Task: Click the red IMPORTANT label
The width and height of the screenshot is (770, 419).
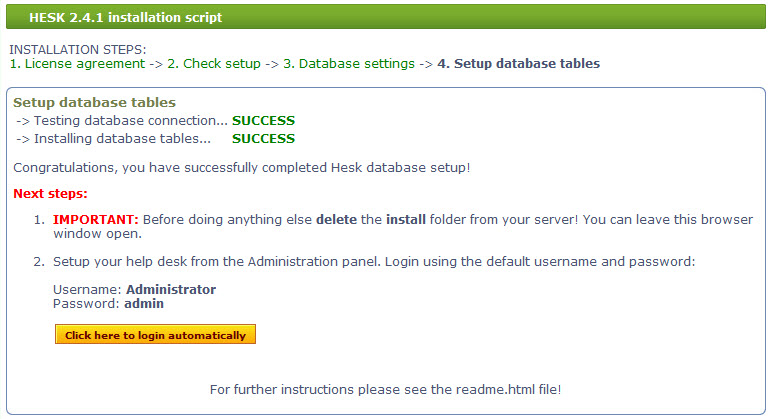Action: 96,220
